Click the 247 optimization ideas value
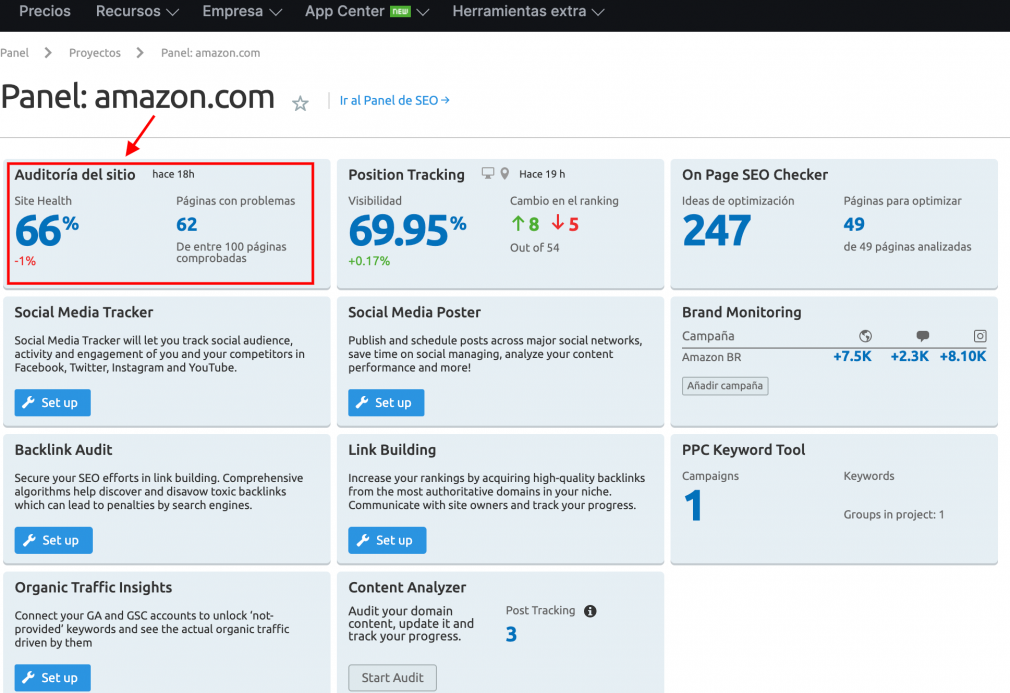Screen dimensions: 1010x693 [716, 231]
